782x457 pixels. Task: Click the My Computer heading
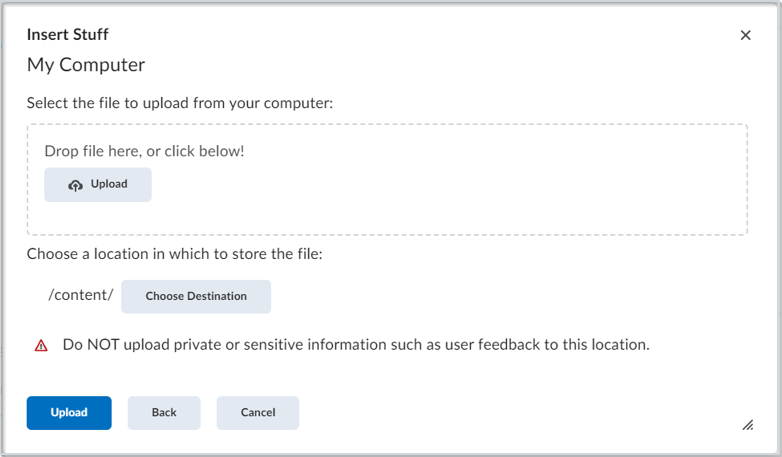click(x=86, y=65)
